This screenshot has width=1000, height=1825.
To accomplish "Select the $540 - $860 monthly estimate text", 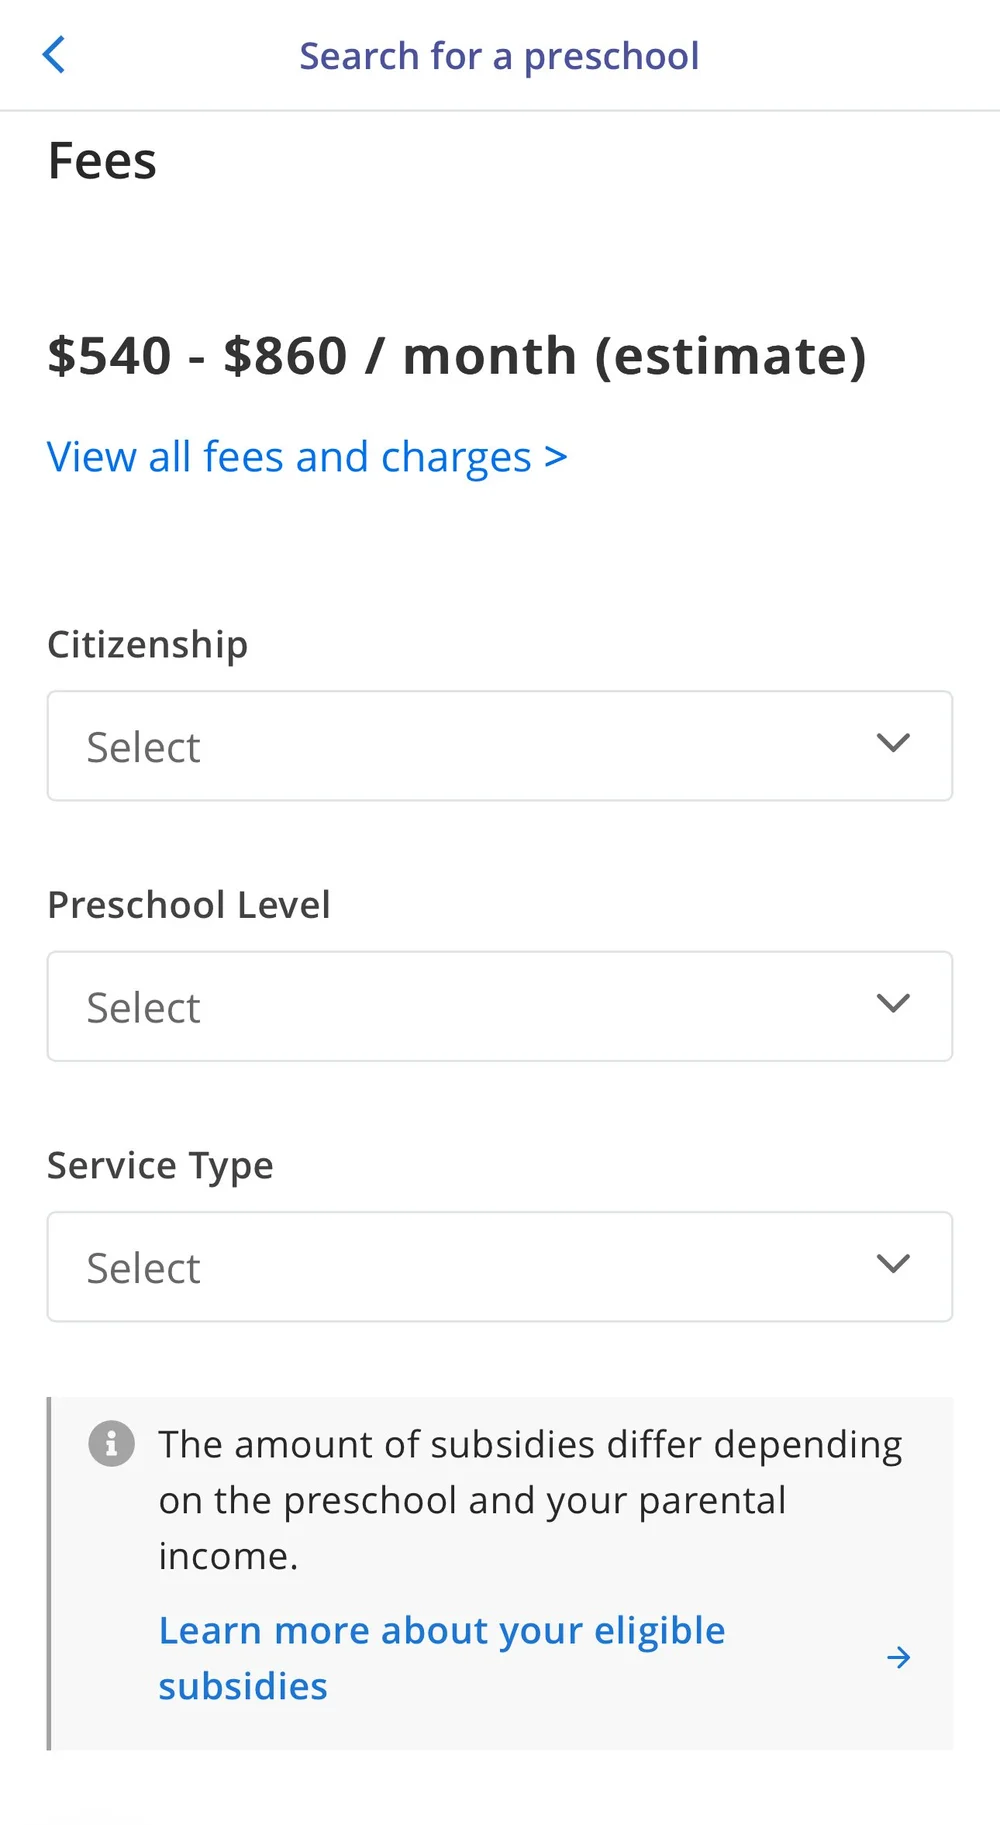I will pos(457,356).
